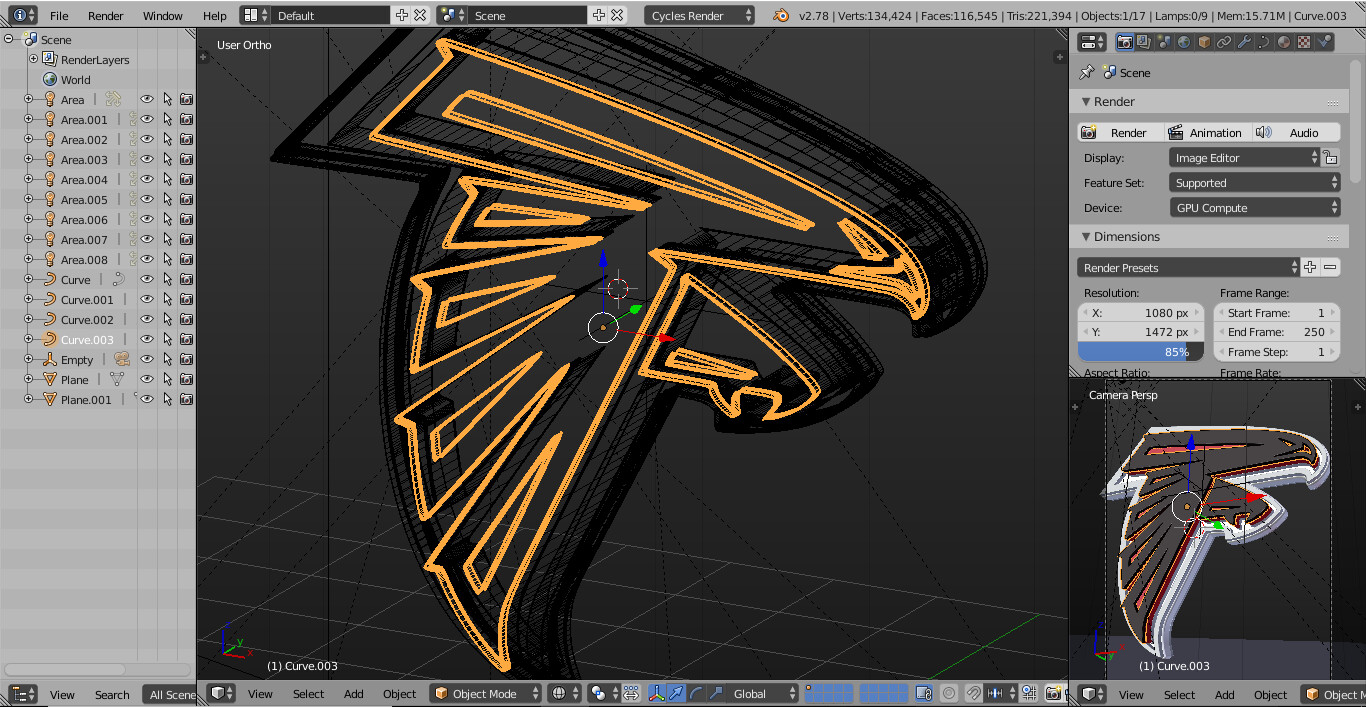
Task: Open Device GPU Compute dropdown
Action: coord(1254,207)
